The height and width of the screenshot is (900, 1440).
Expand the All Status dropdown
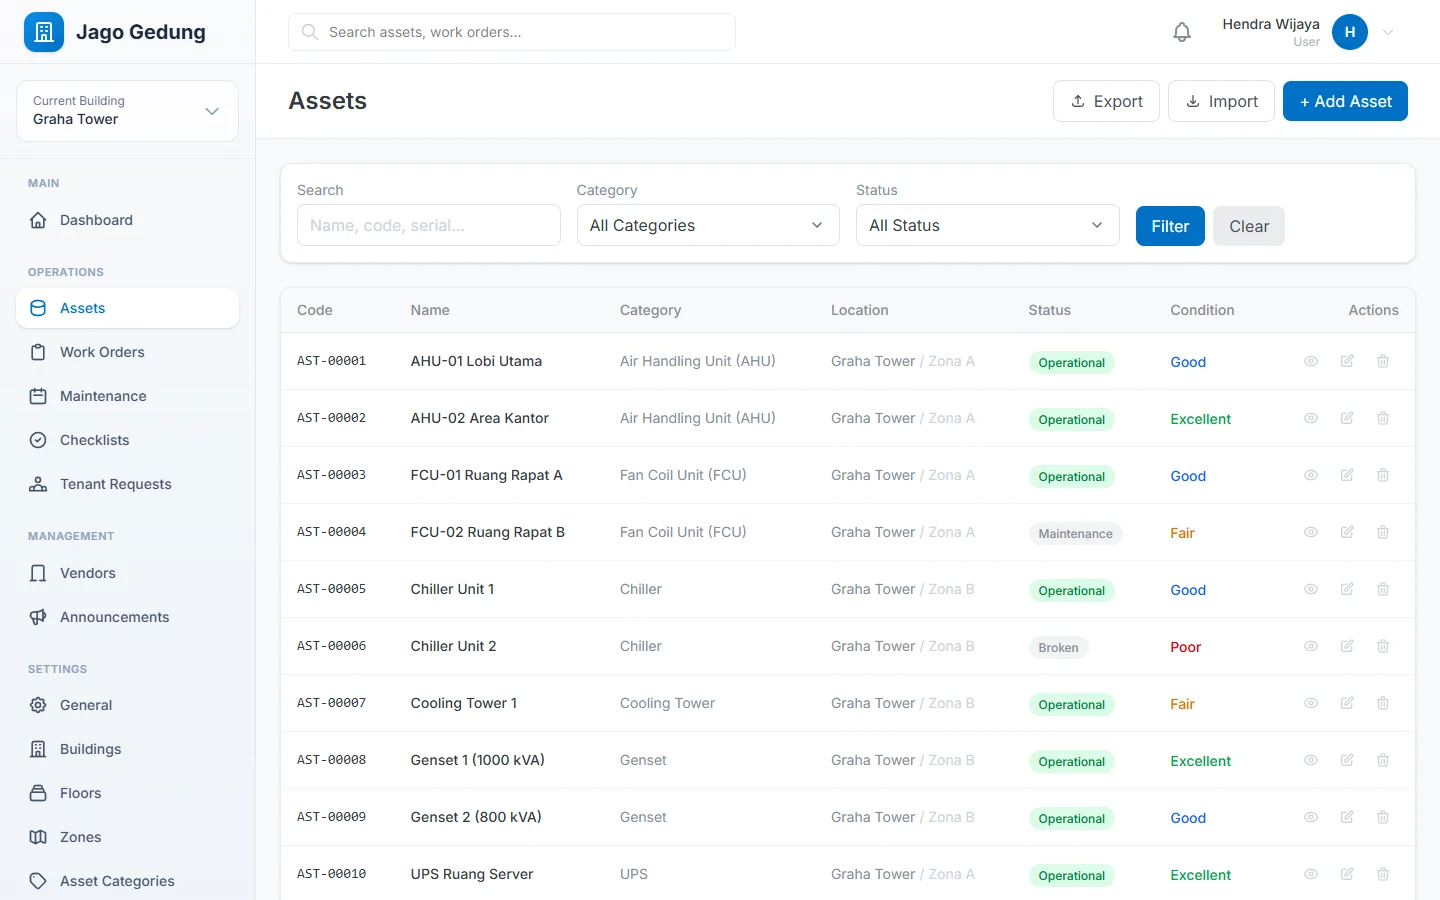pos(987,225)
